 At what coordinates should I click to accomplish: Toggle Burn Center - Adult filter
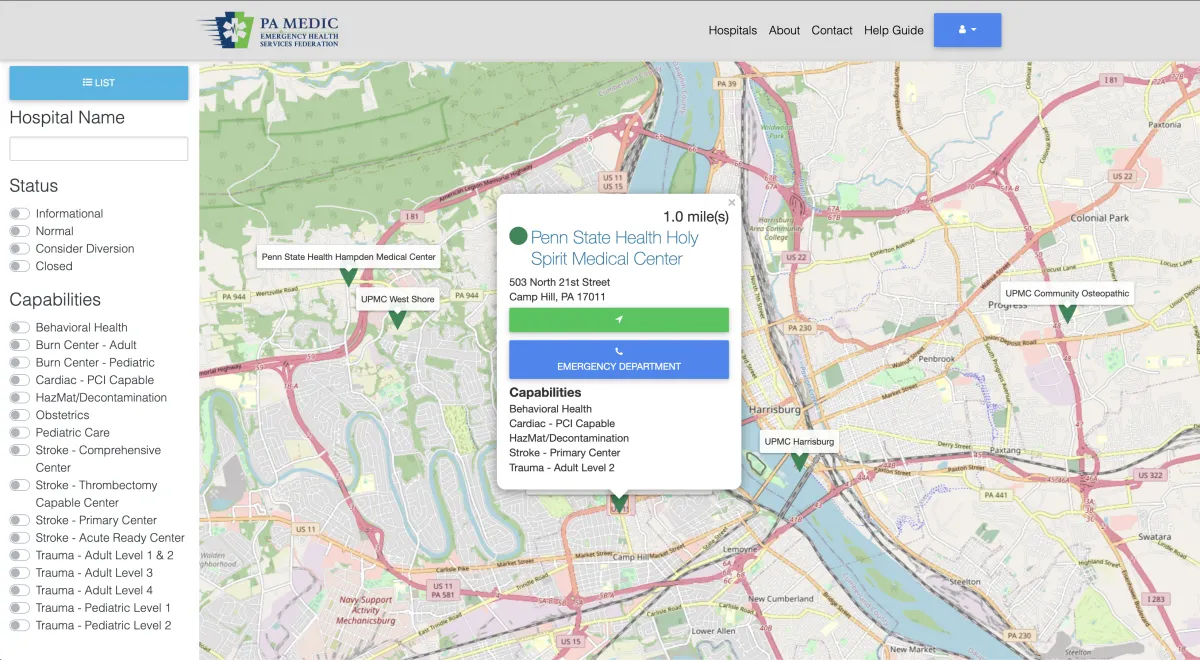[19, 345]
